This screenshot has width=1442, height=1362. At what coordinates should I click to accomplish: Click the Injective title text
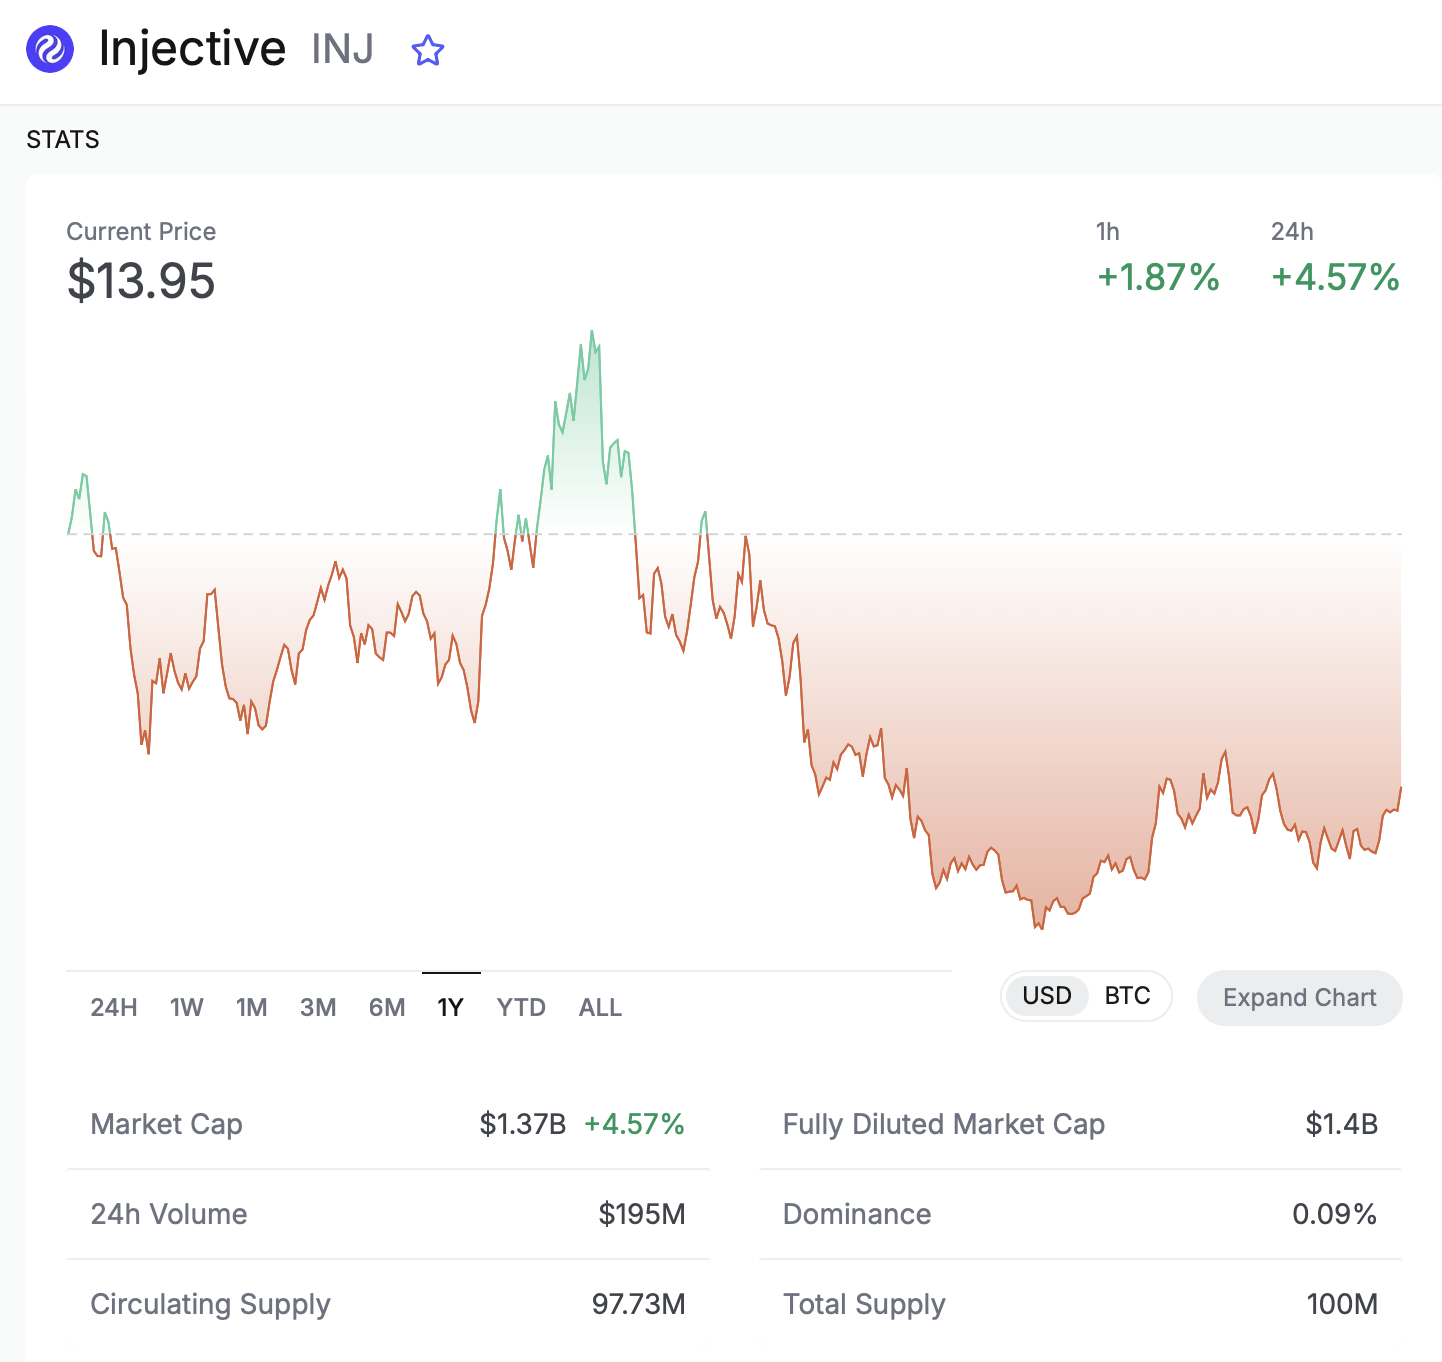coord(192,49)
